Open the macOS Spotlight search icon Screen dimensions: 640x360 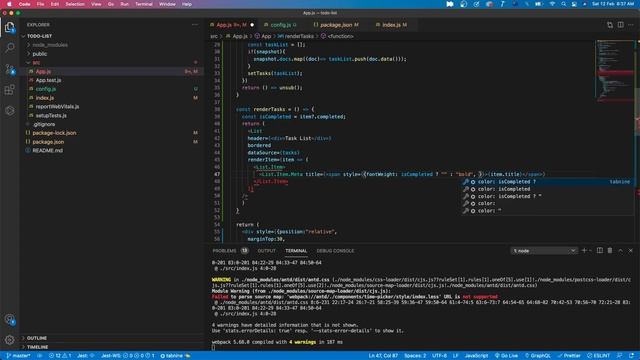[x=563, y=4]
